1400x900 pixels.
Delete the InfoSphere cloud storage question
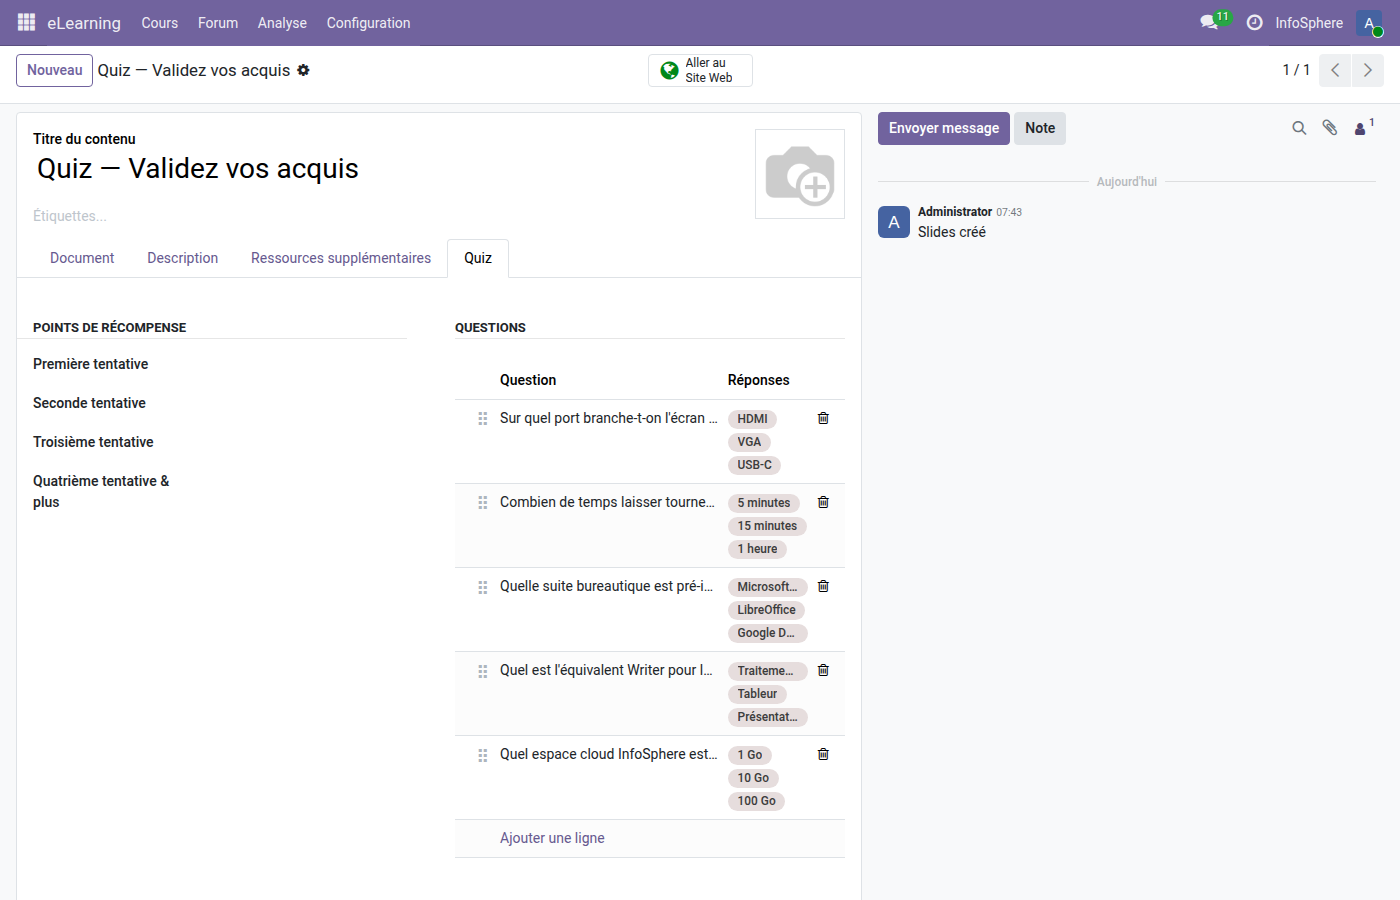[822, 754]
